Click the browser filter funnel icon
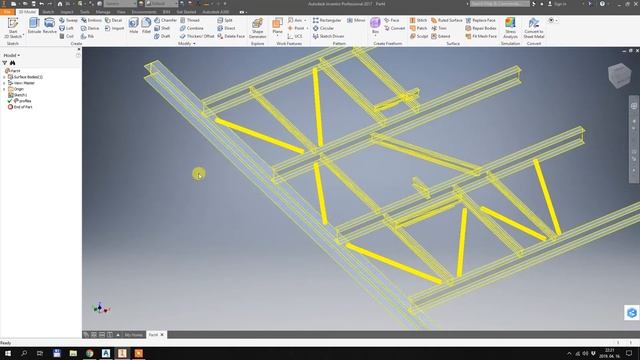The width and height of the screenshot is (640, 360). pos(5,63)
